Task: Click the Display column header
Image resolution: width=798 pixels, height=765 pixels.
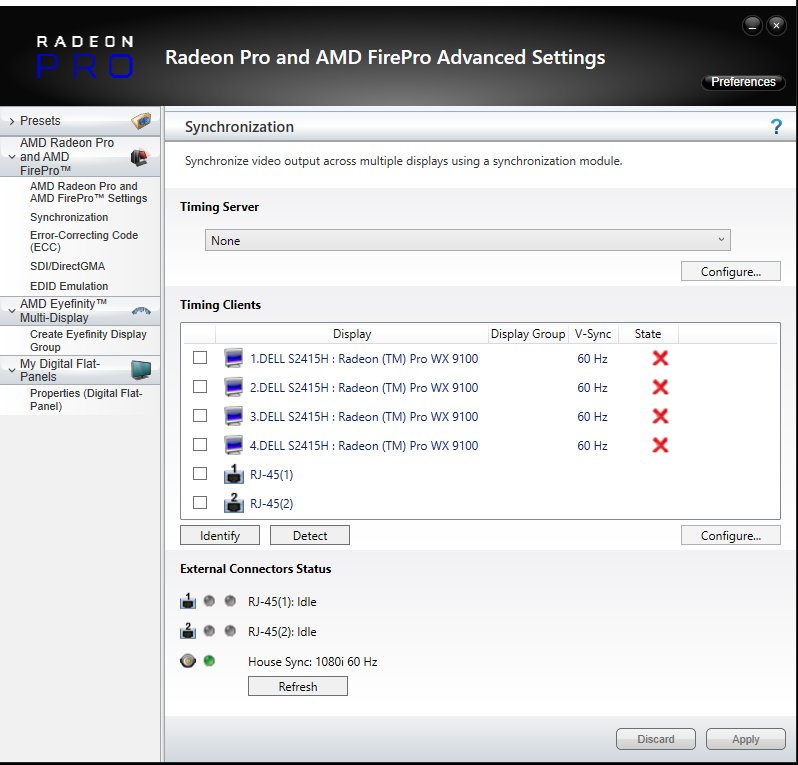Action: click(x=352, y=334)
